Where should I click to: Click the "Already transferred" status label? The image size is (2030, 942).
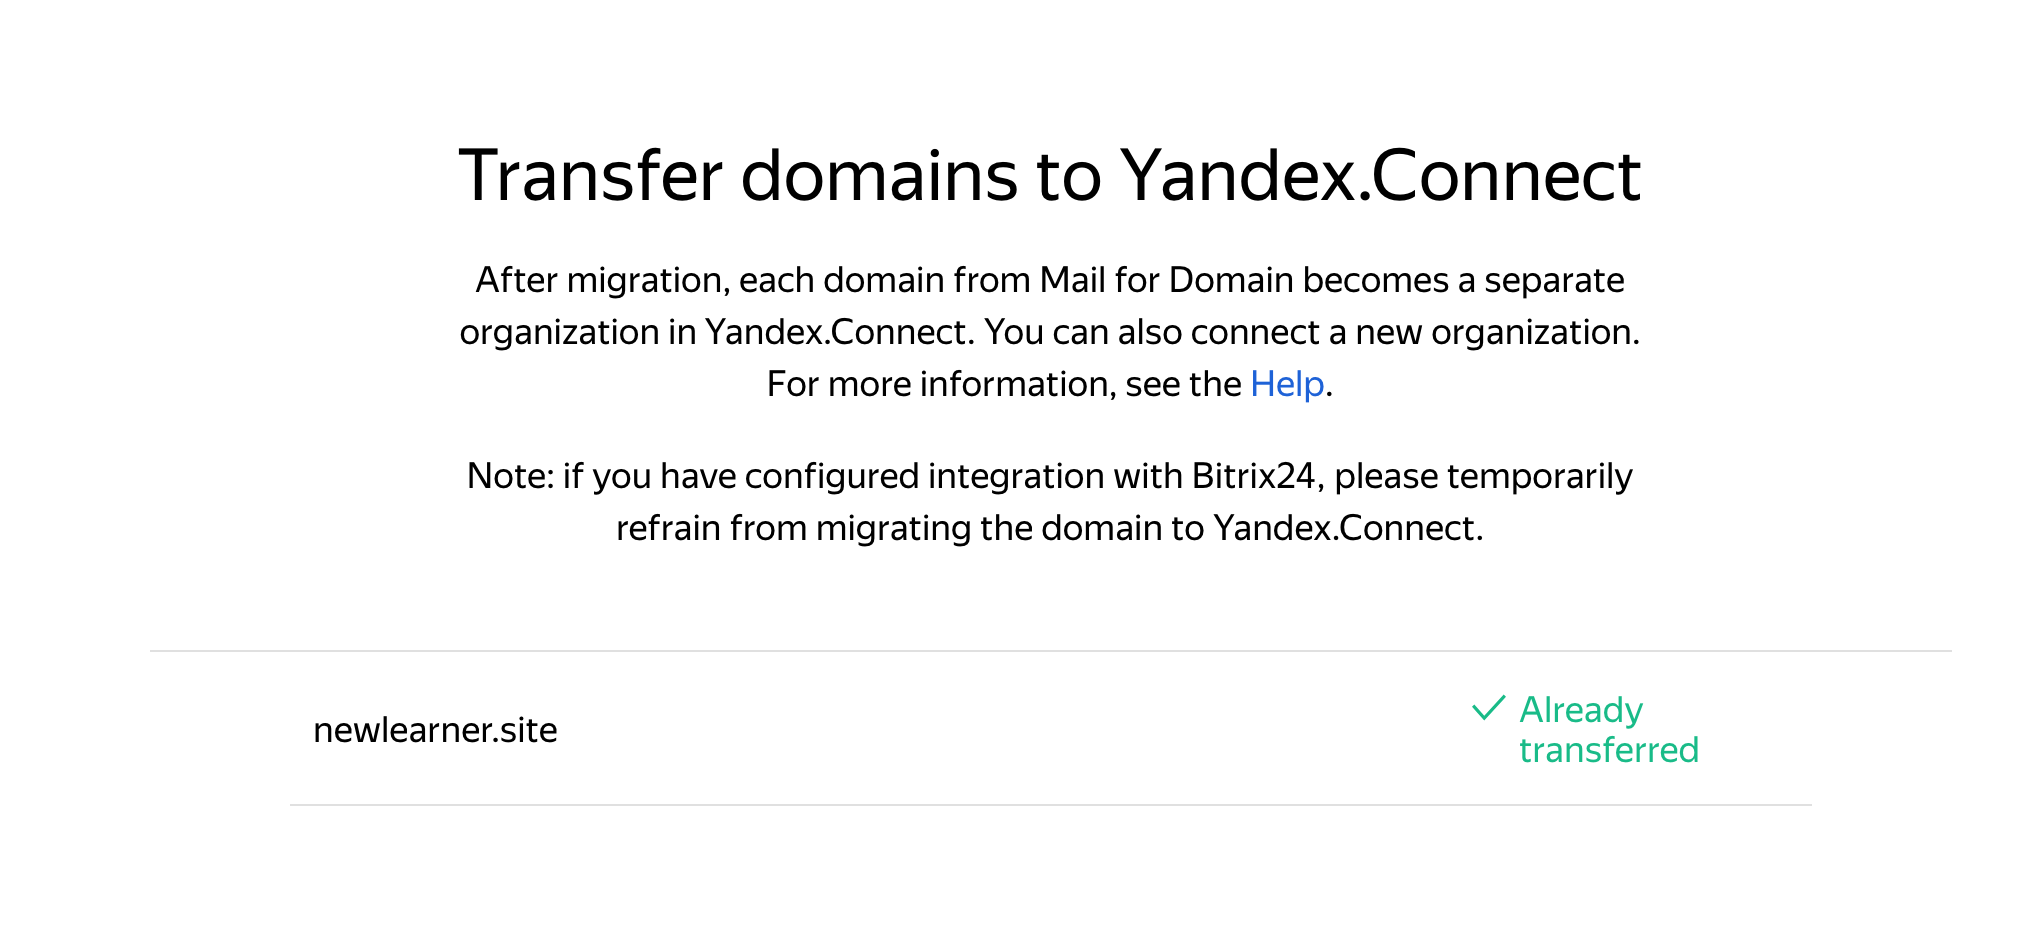tap(1608, 730)
